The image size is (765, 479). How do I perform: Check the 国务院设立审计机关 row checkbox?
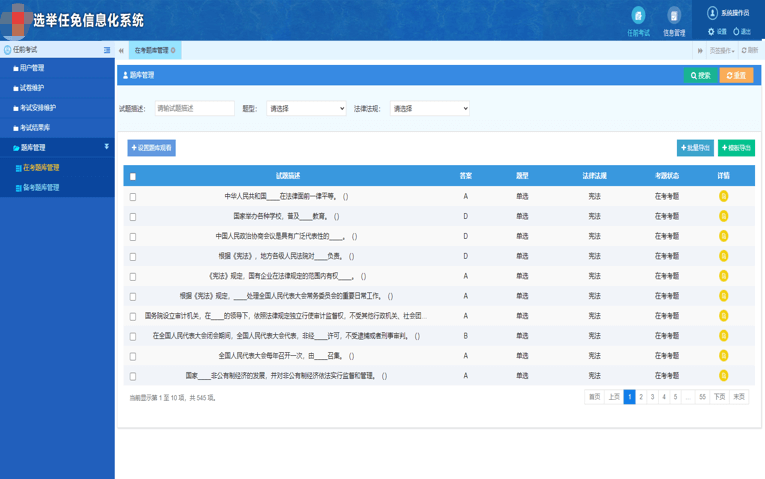point(133,317)
